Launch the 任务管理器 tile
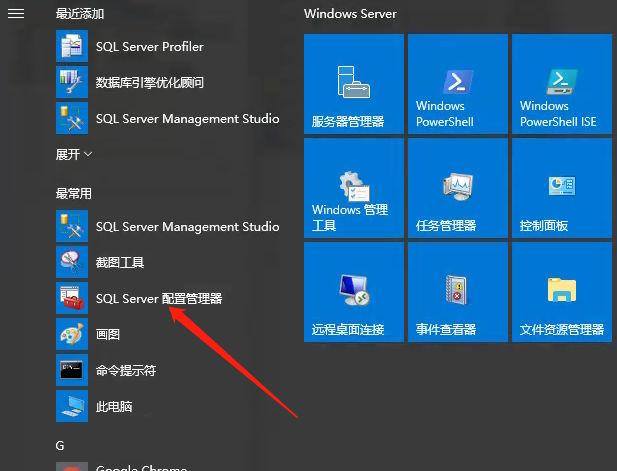This screenshot has width=617, height=471. tap(458, 188)
